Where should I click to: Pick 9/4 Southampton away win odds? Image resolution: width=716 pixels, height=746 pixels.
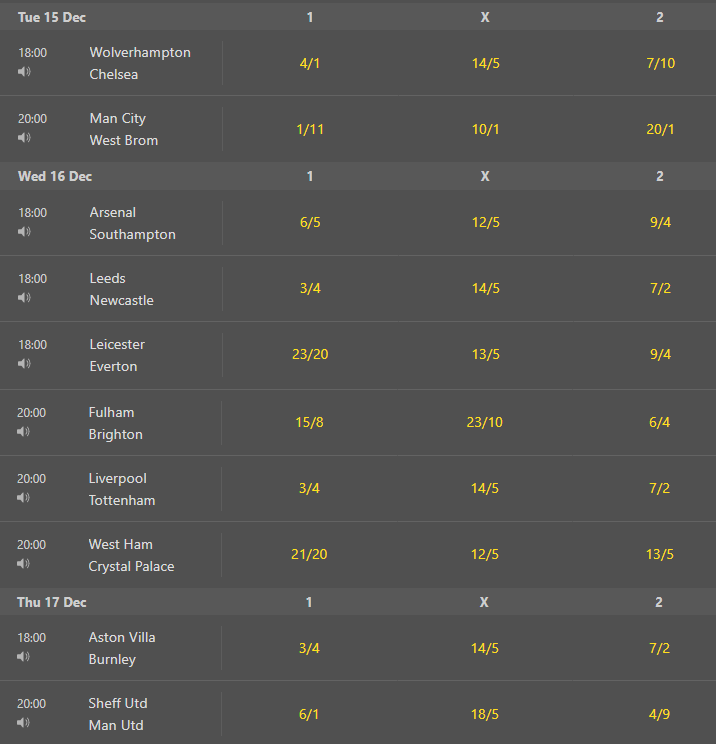(x=660, y=222)
